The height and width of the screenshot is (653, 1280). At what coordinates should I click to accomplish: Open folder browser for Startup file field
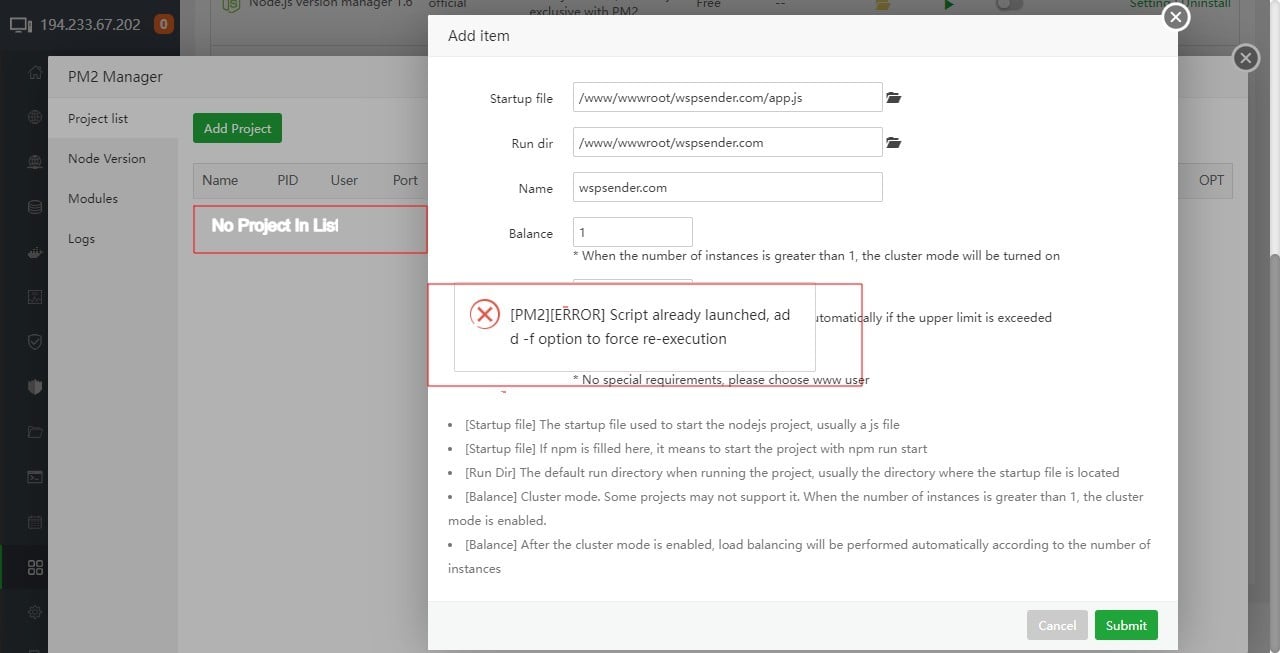893,97
